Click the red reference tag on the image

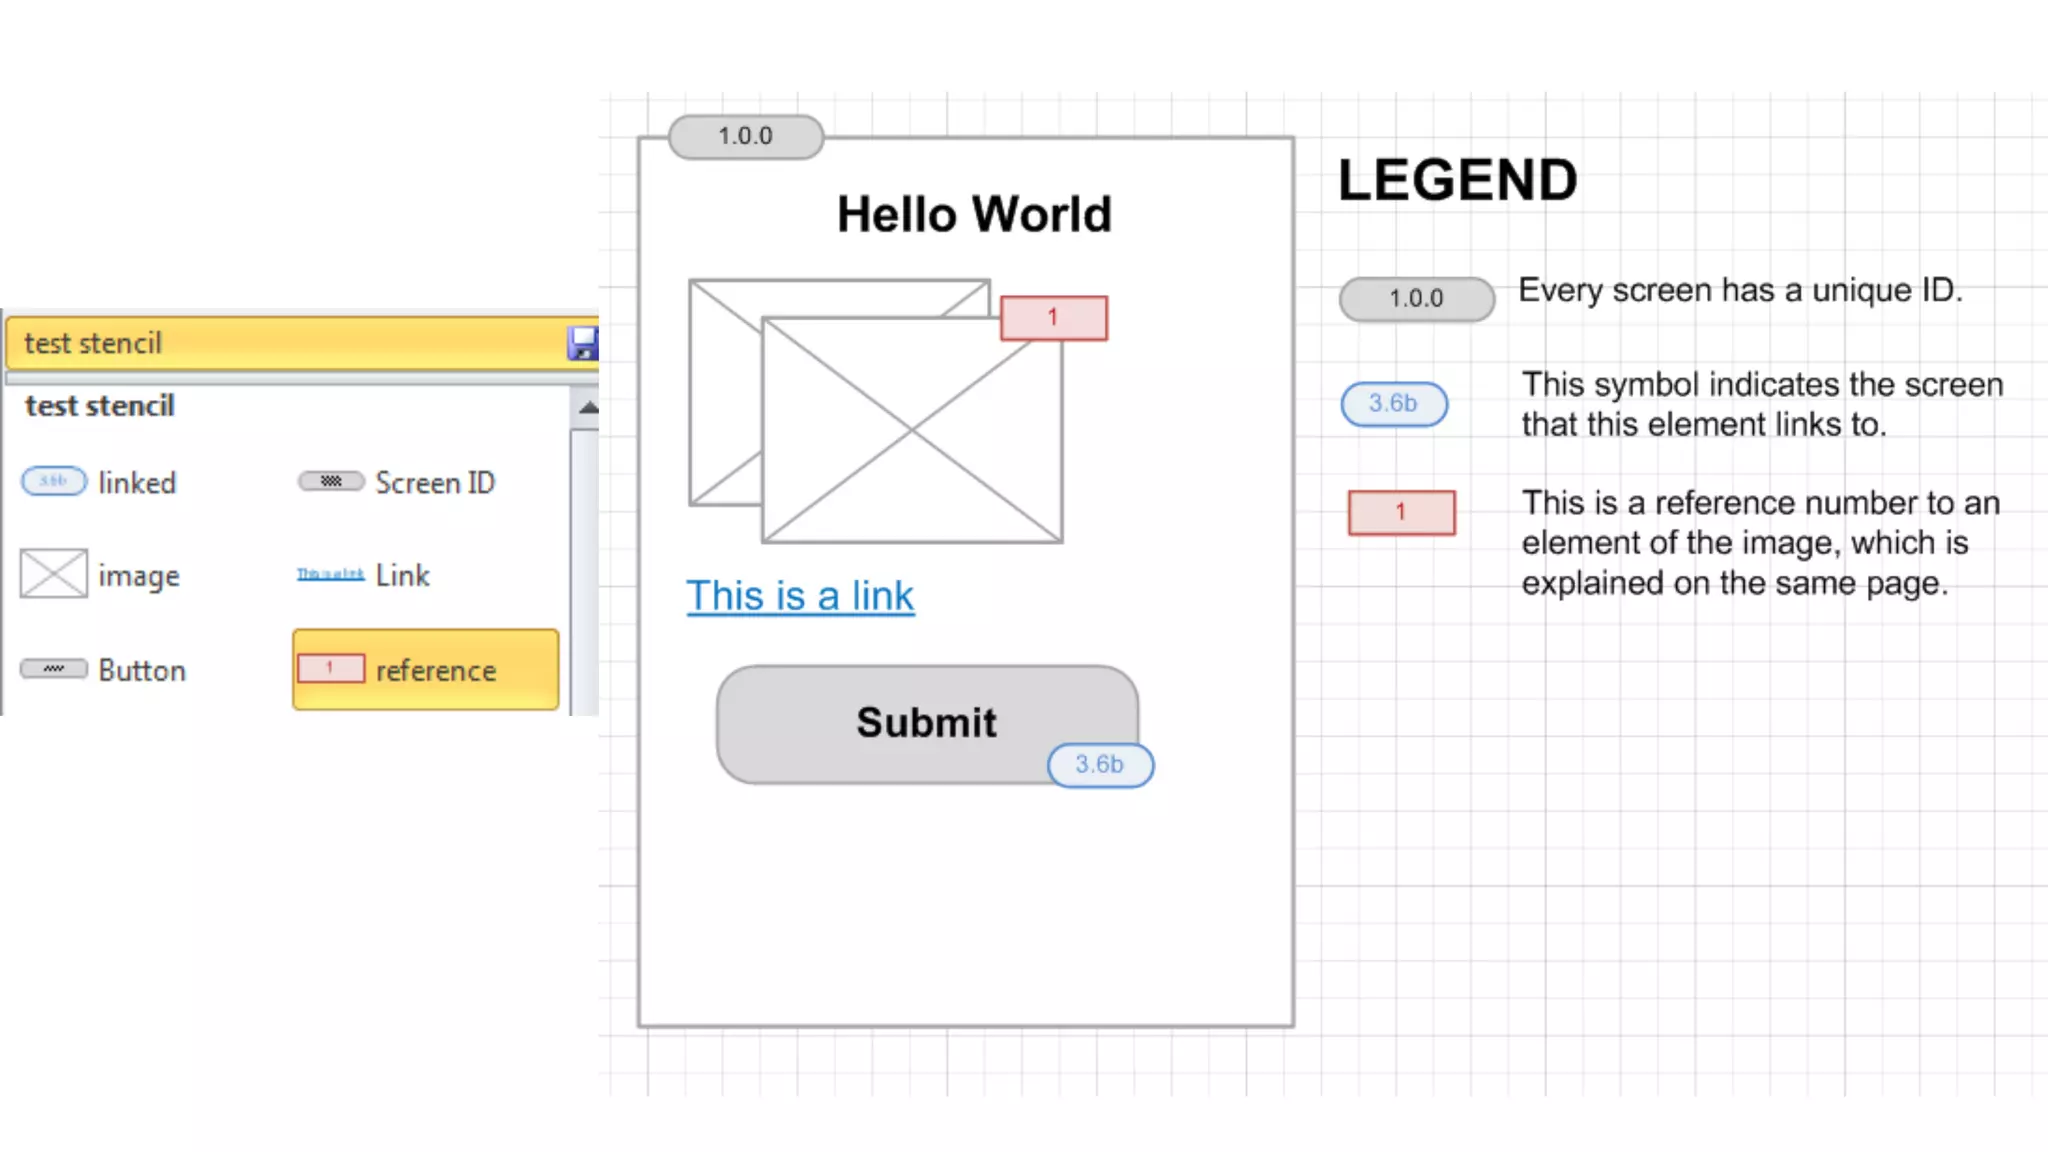pos(1053,318)
